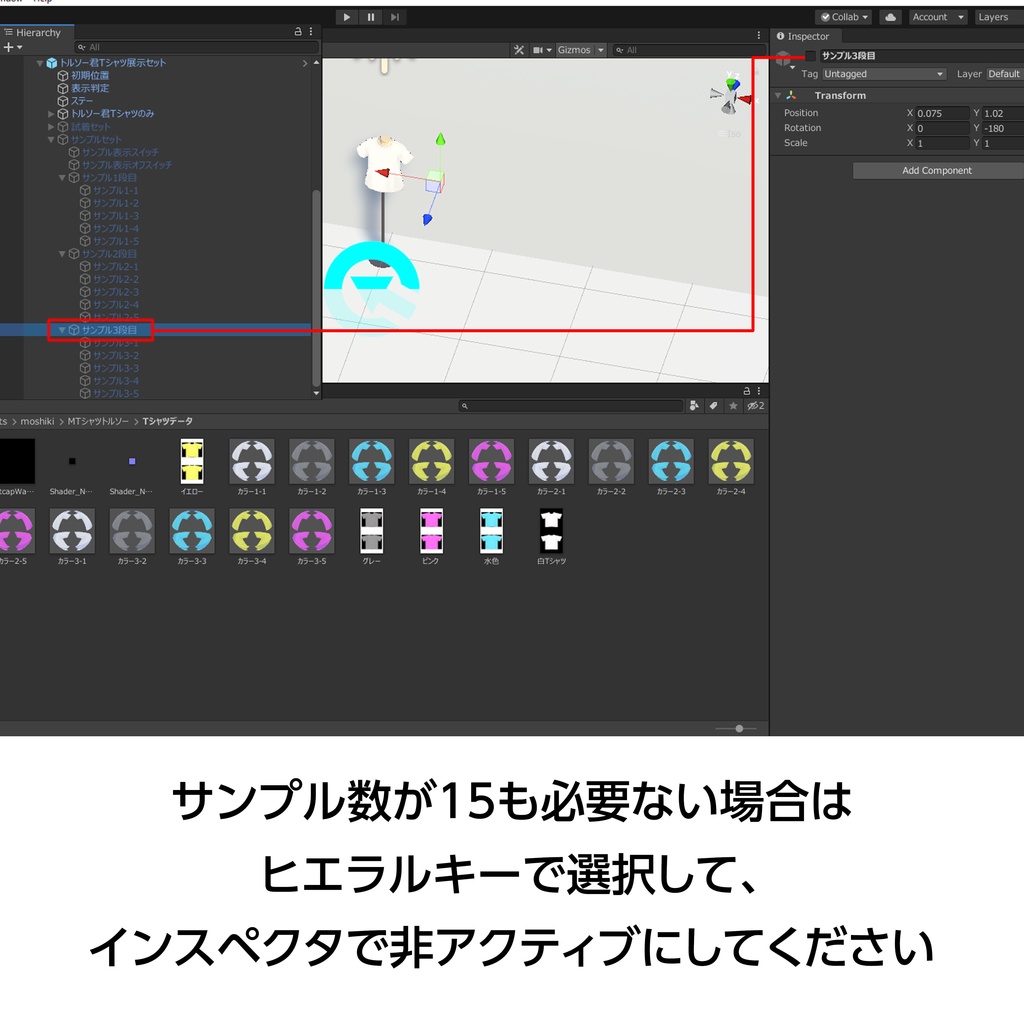Image resolution: width=1024 pixels, height=1024 pixels.
Task: Click the Position X field
Action: (x=942, y=113)
